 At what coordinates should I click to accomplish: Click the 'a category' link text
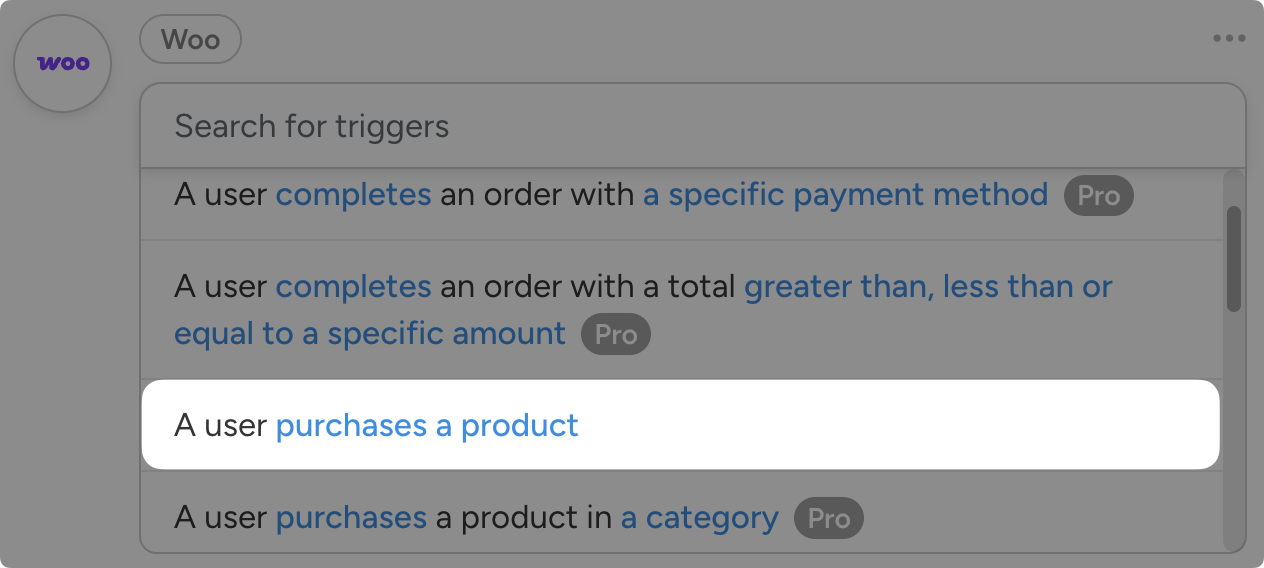tap(699, 518)
